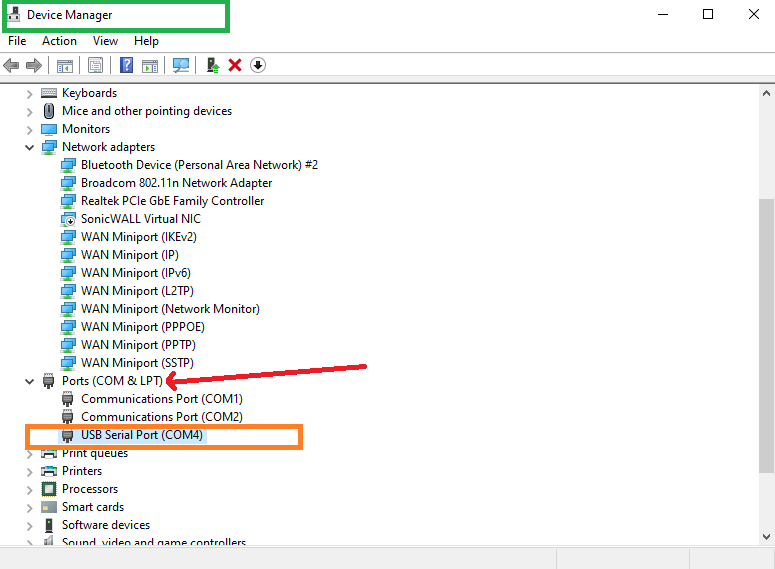Viewport: 775px width, 569px height.
Task: Click the Disable device down-arrow icon
Action: pyautogui.click(x=258, y=65)
